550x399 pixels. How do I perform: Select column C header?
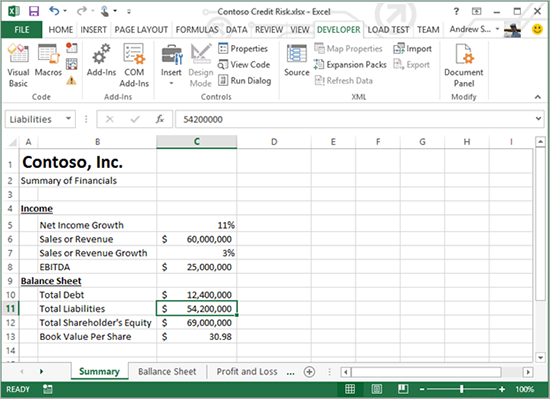tap(197, 142)
